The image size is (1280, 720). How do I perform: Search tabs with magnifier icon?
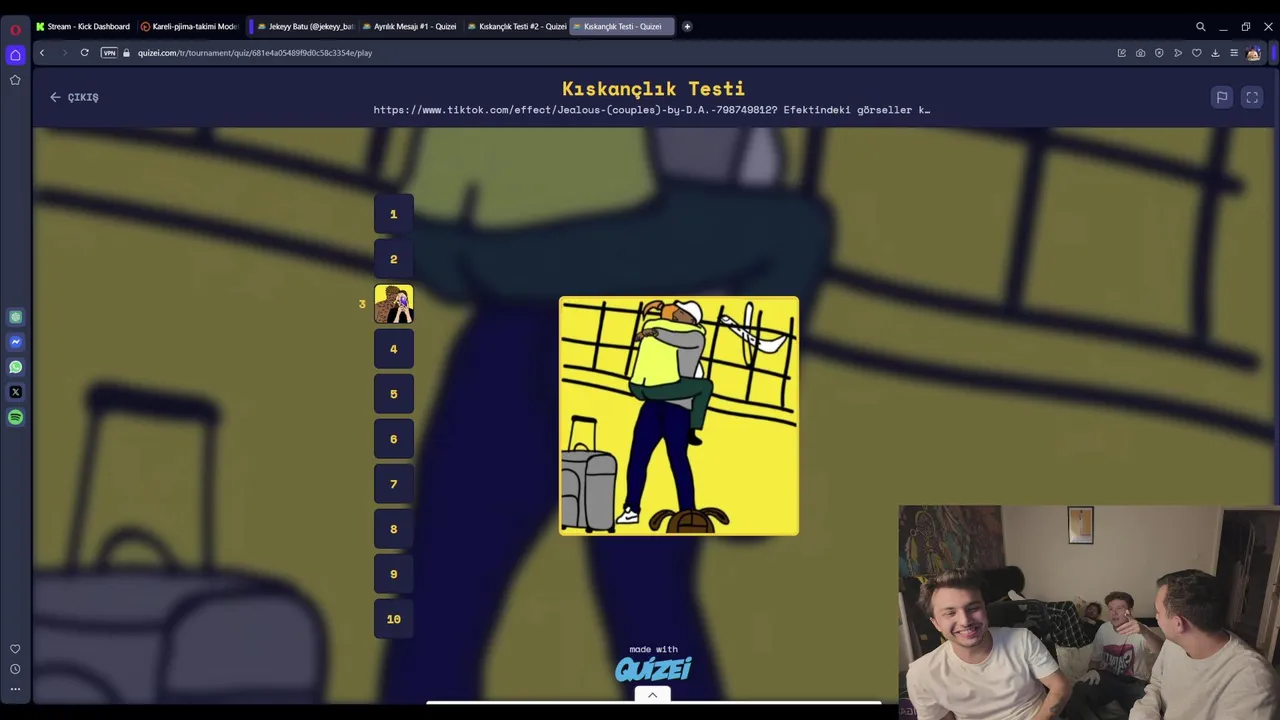pyautogui.click(x=1201, y=27)
